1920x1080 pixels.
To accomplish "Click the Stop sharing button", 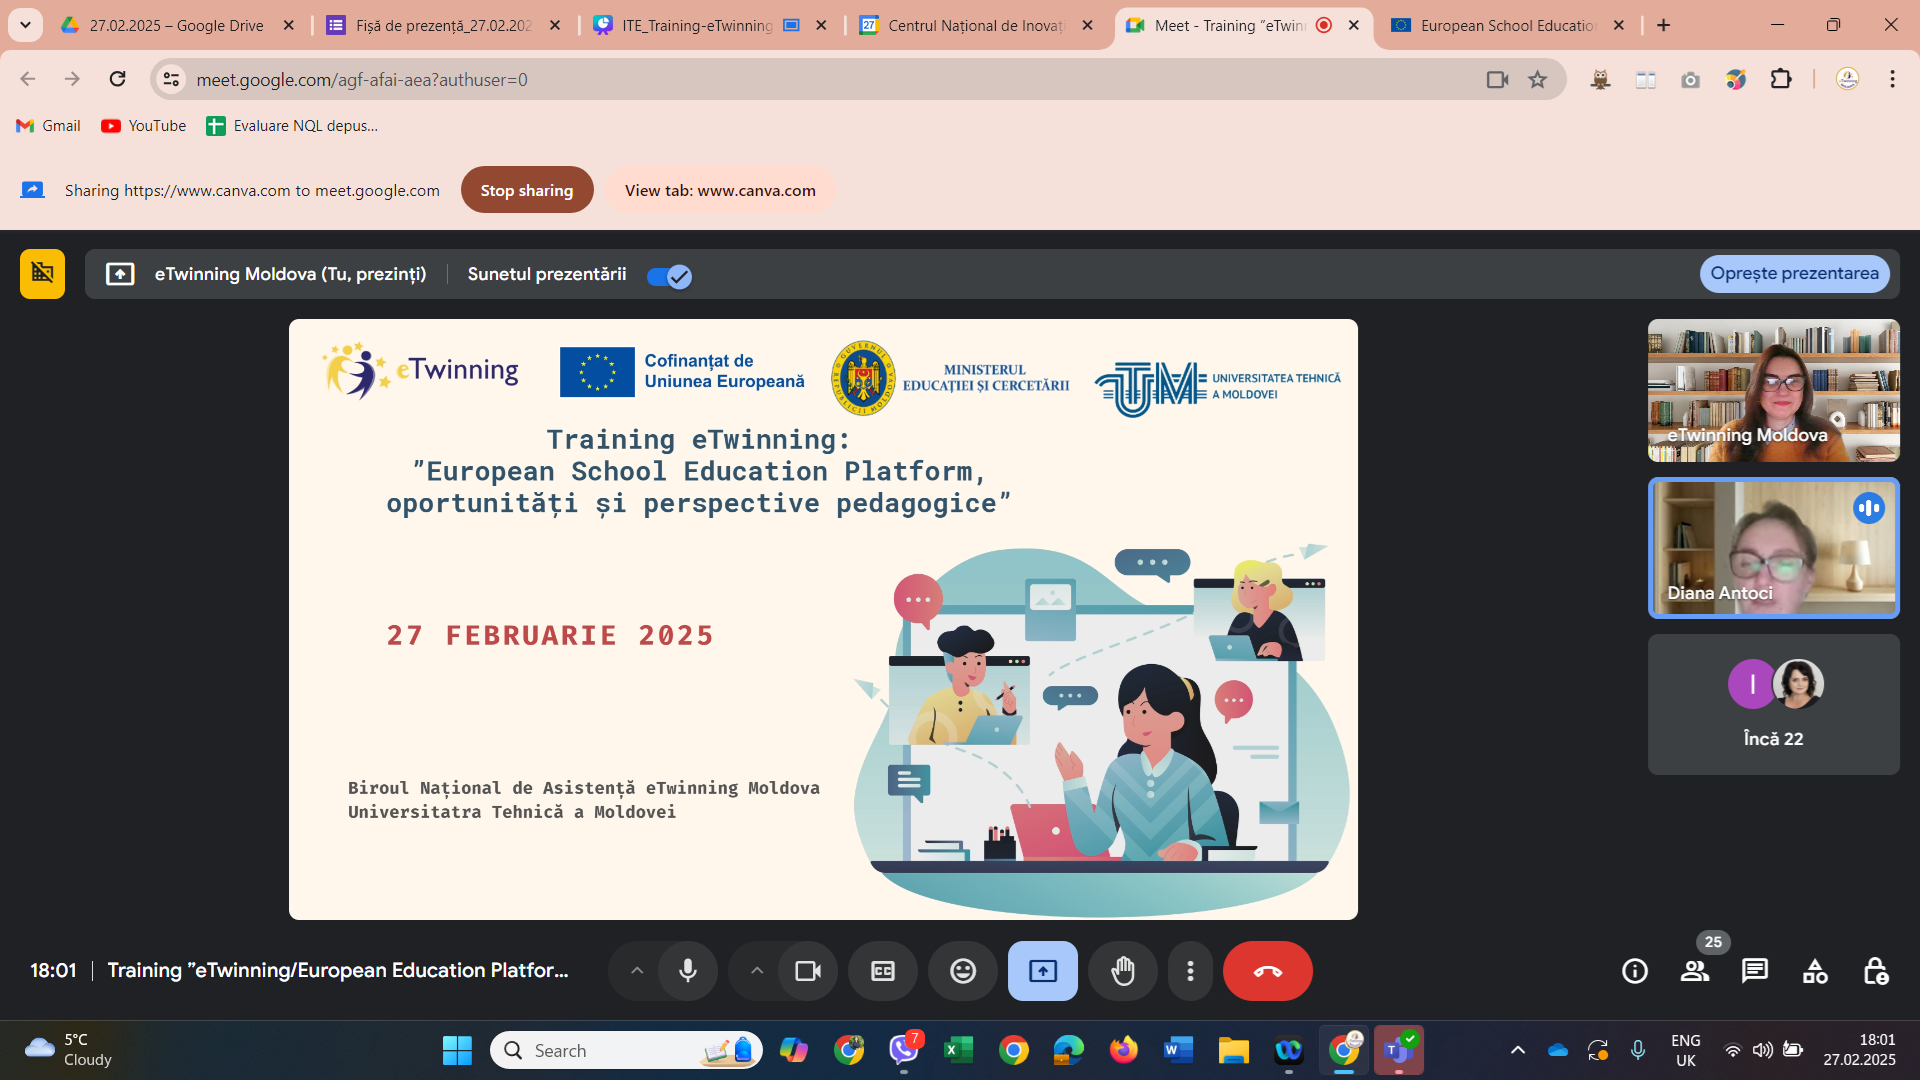I will click(526, 190).
